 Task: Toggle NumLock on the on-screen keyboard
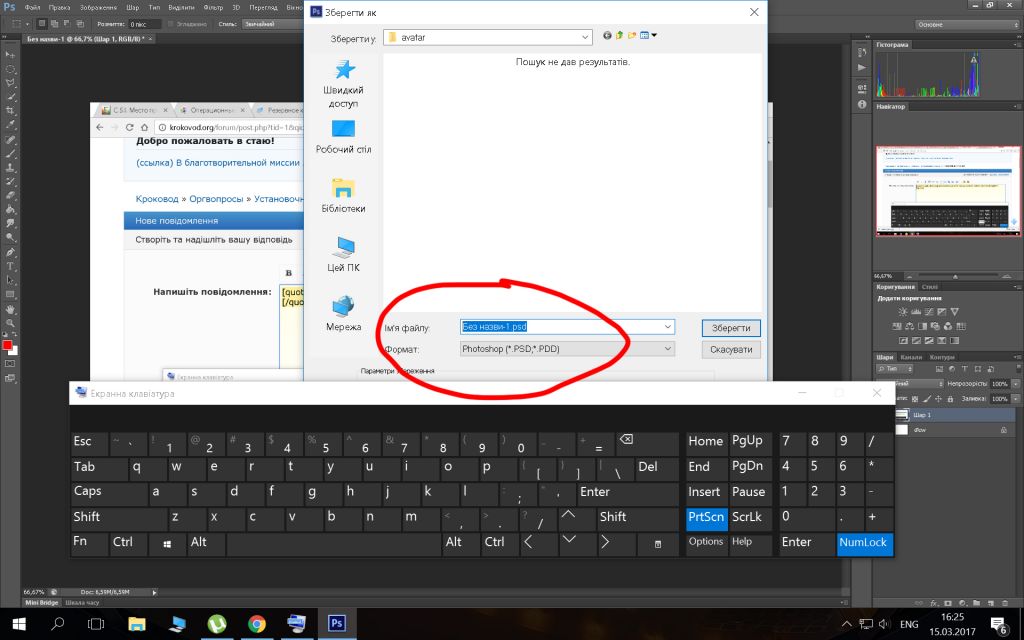point(863,543)
